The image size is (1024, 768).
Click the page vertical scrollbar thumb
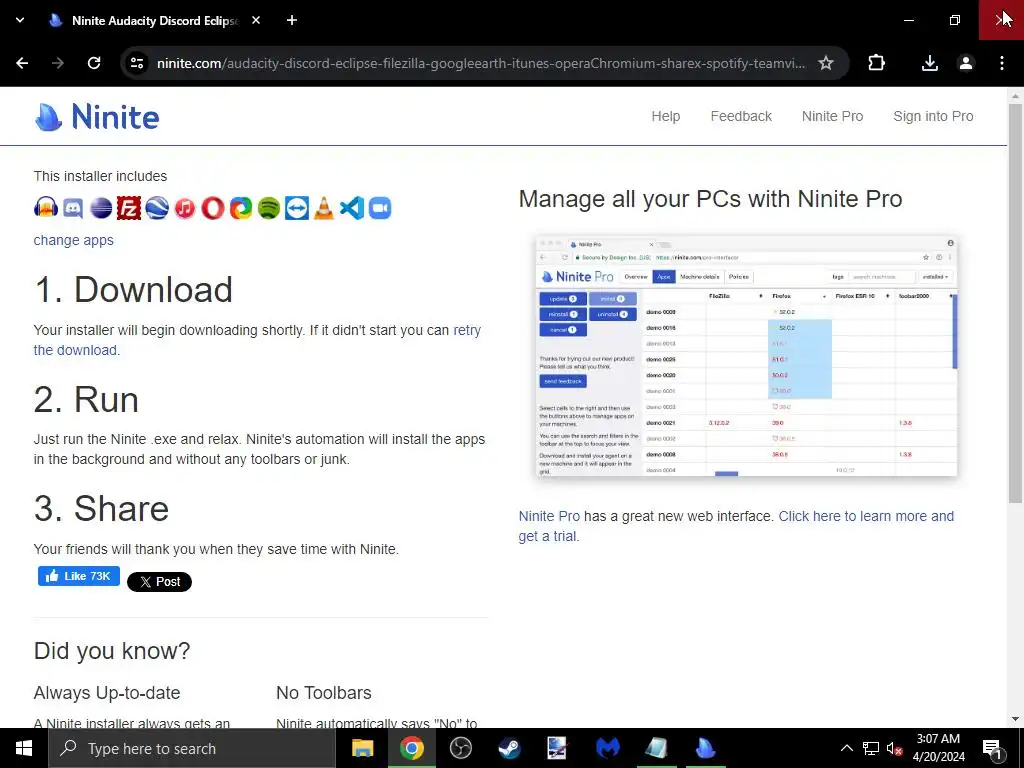pyautogui.click(x=1015, y=304)
